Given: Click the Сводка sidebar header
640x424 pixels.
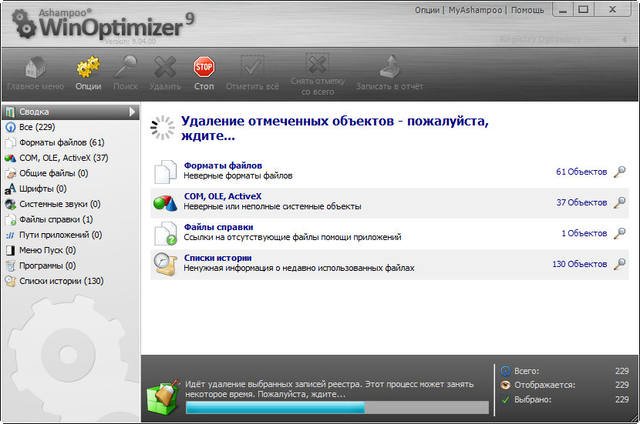Looking at the screenshot, I should (71, 111).
